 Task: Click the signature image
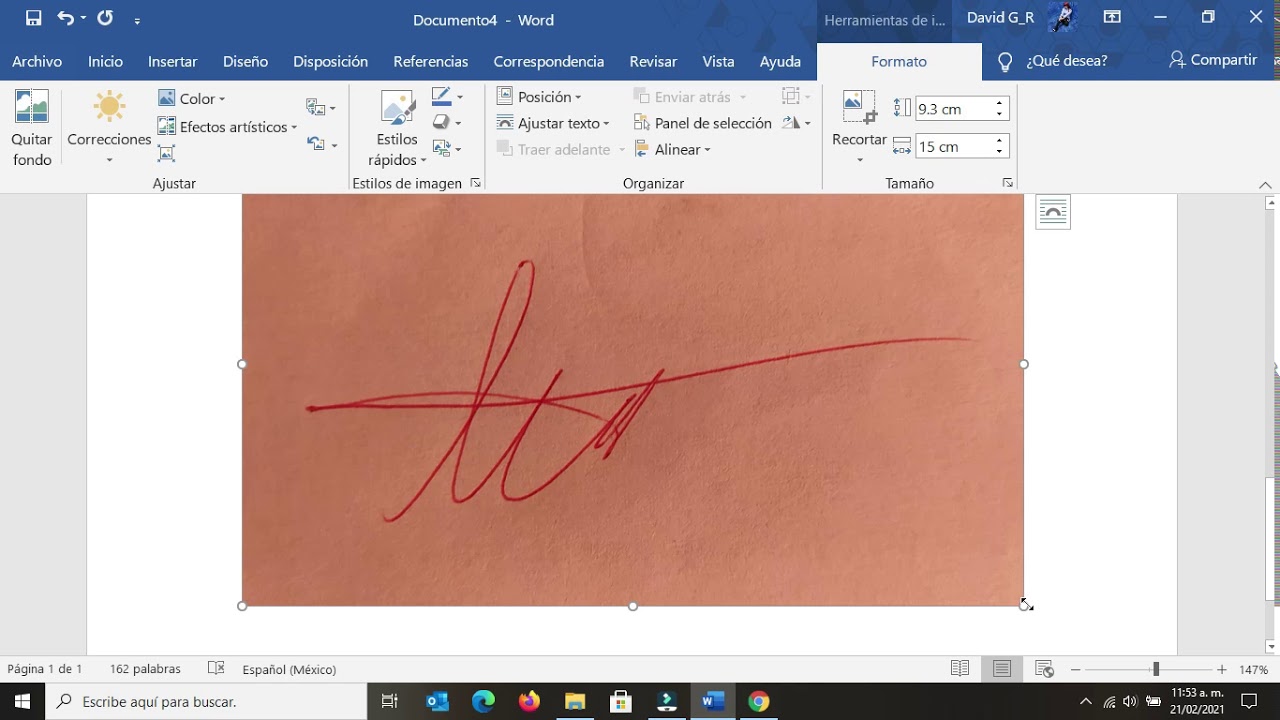[633, 400]
